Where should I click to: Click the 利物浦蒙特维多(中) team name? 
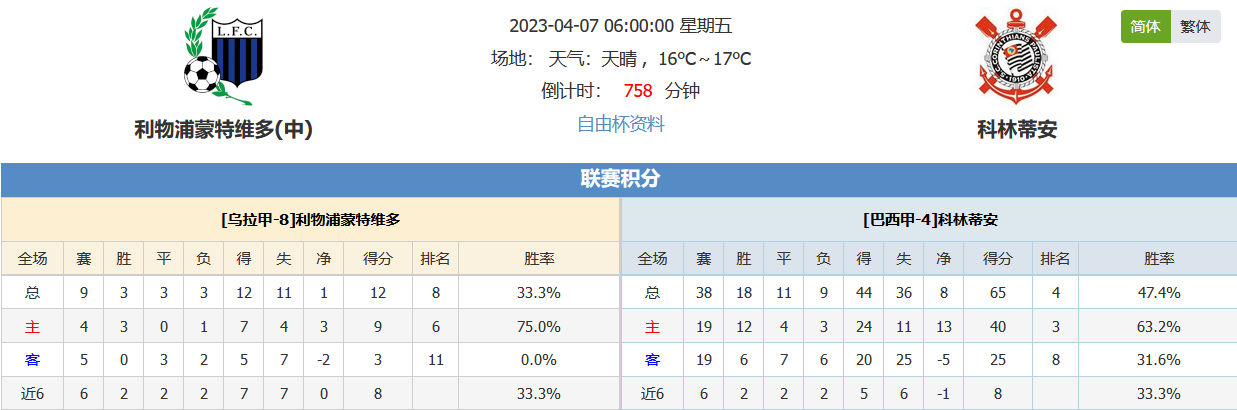(x=224, y=129)
